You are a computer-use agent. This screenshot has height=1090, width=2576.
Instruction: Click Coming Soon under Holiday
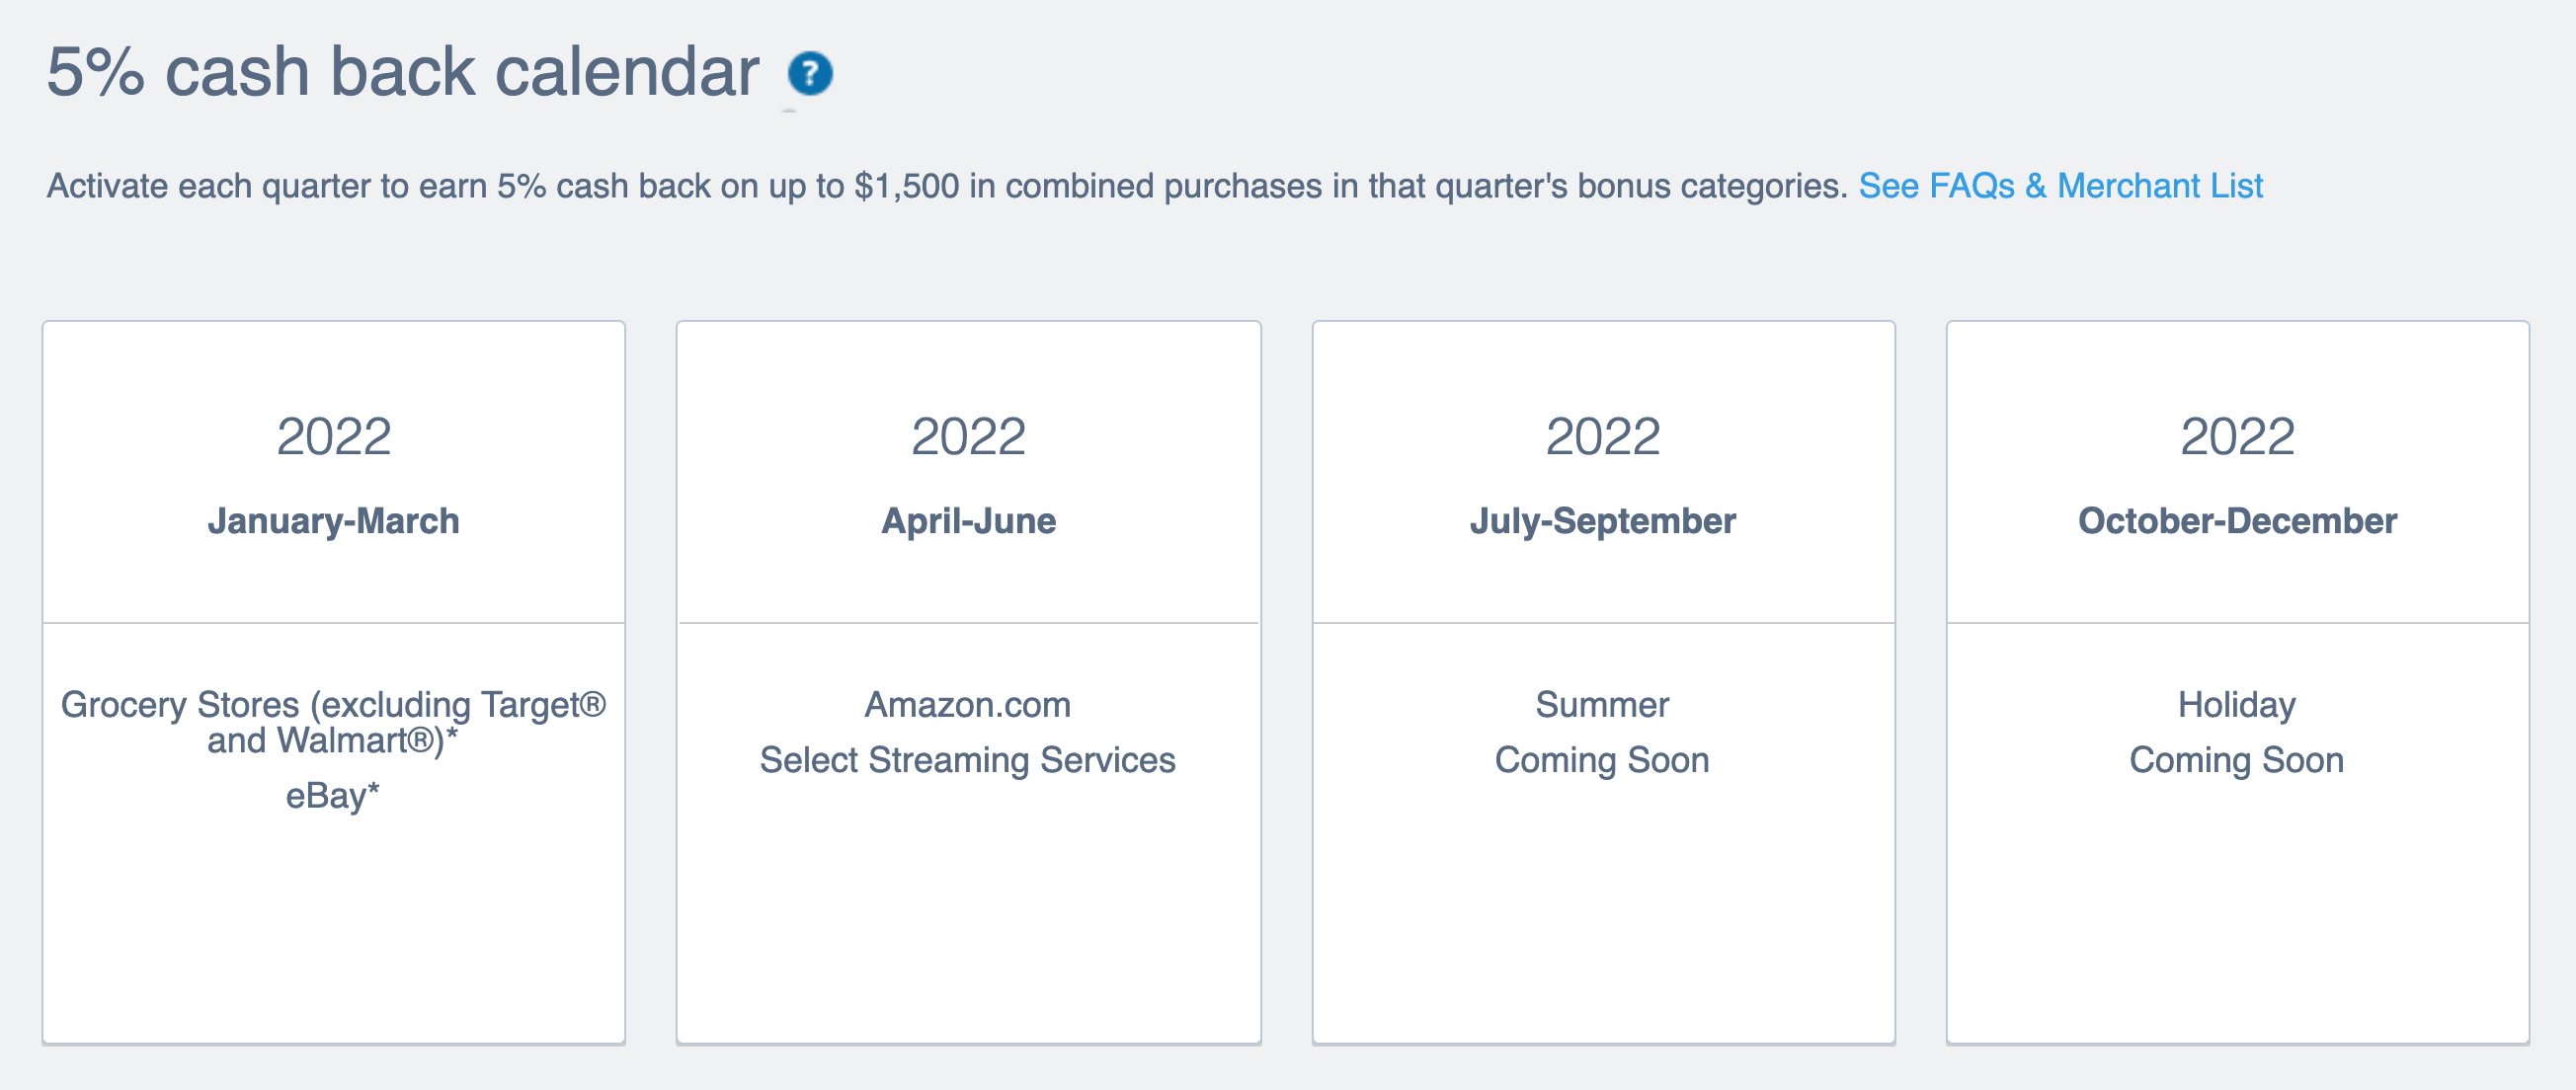(2237, 760)
